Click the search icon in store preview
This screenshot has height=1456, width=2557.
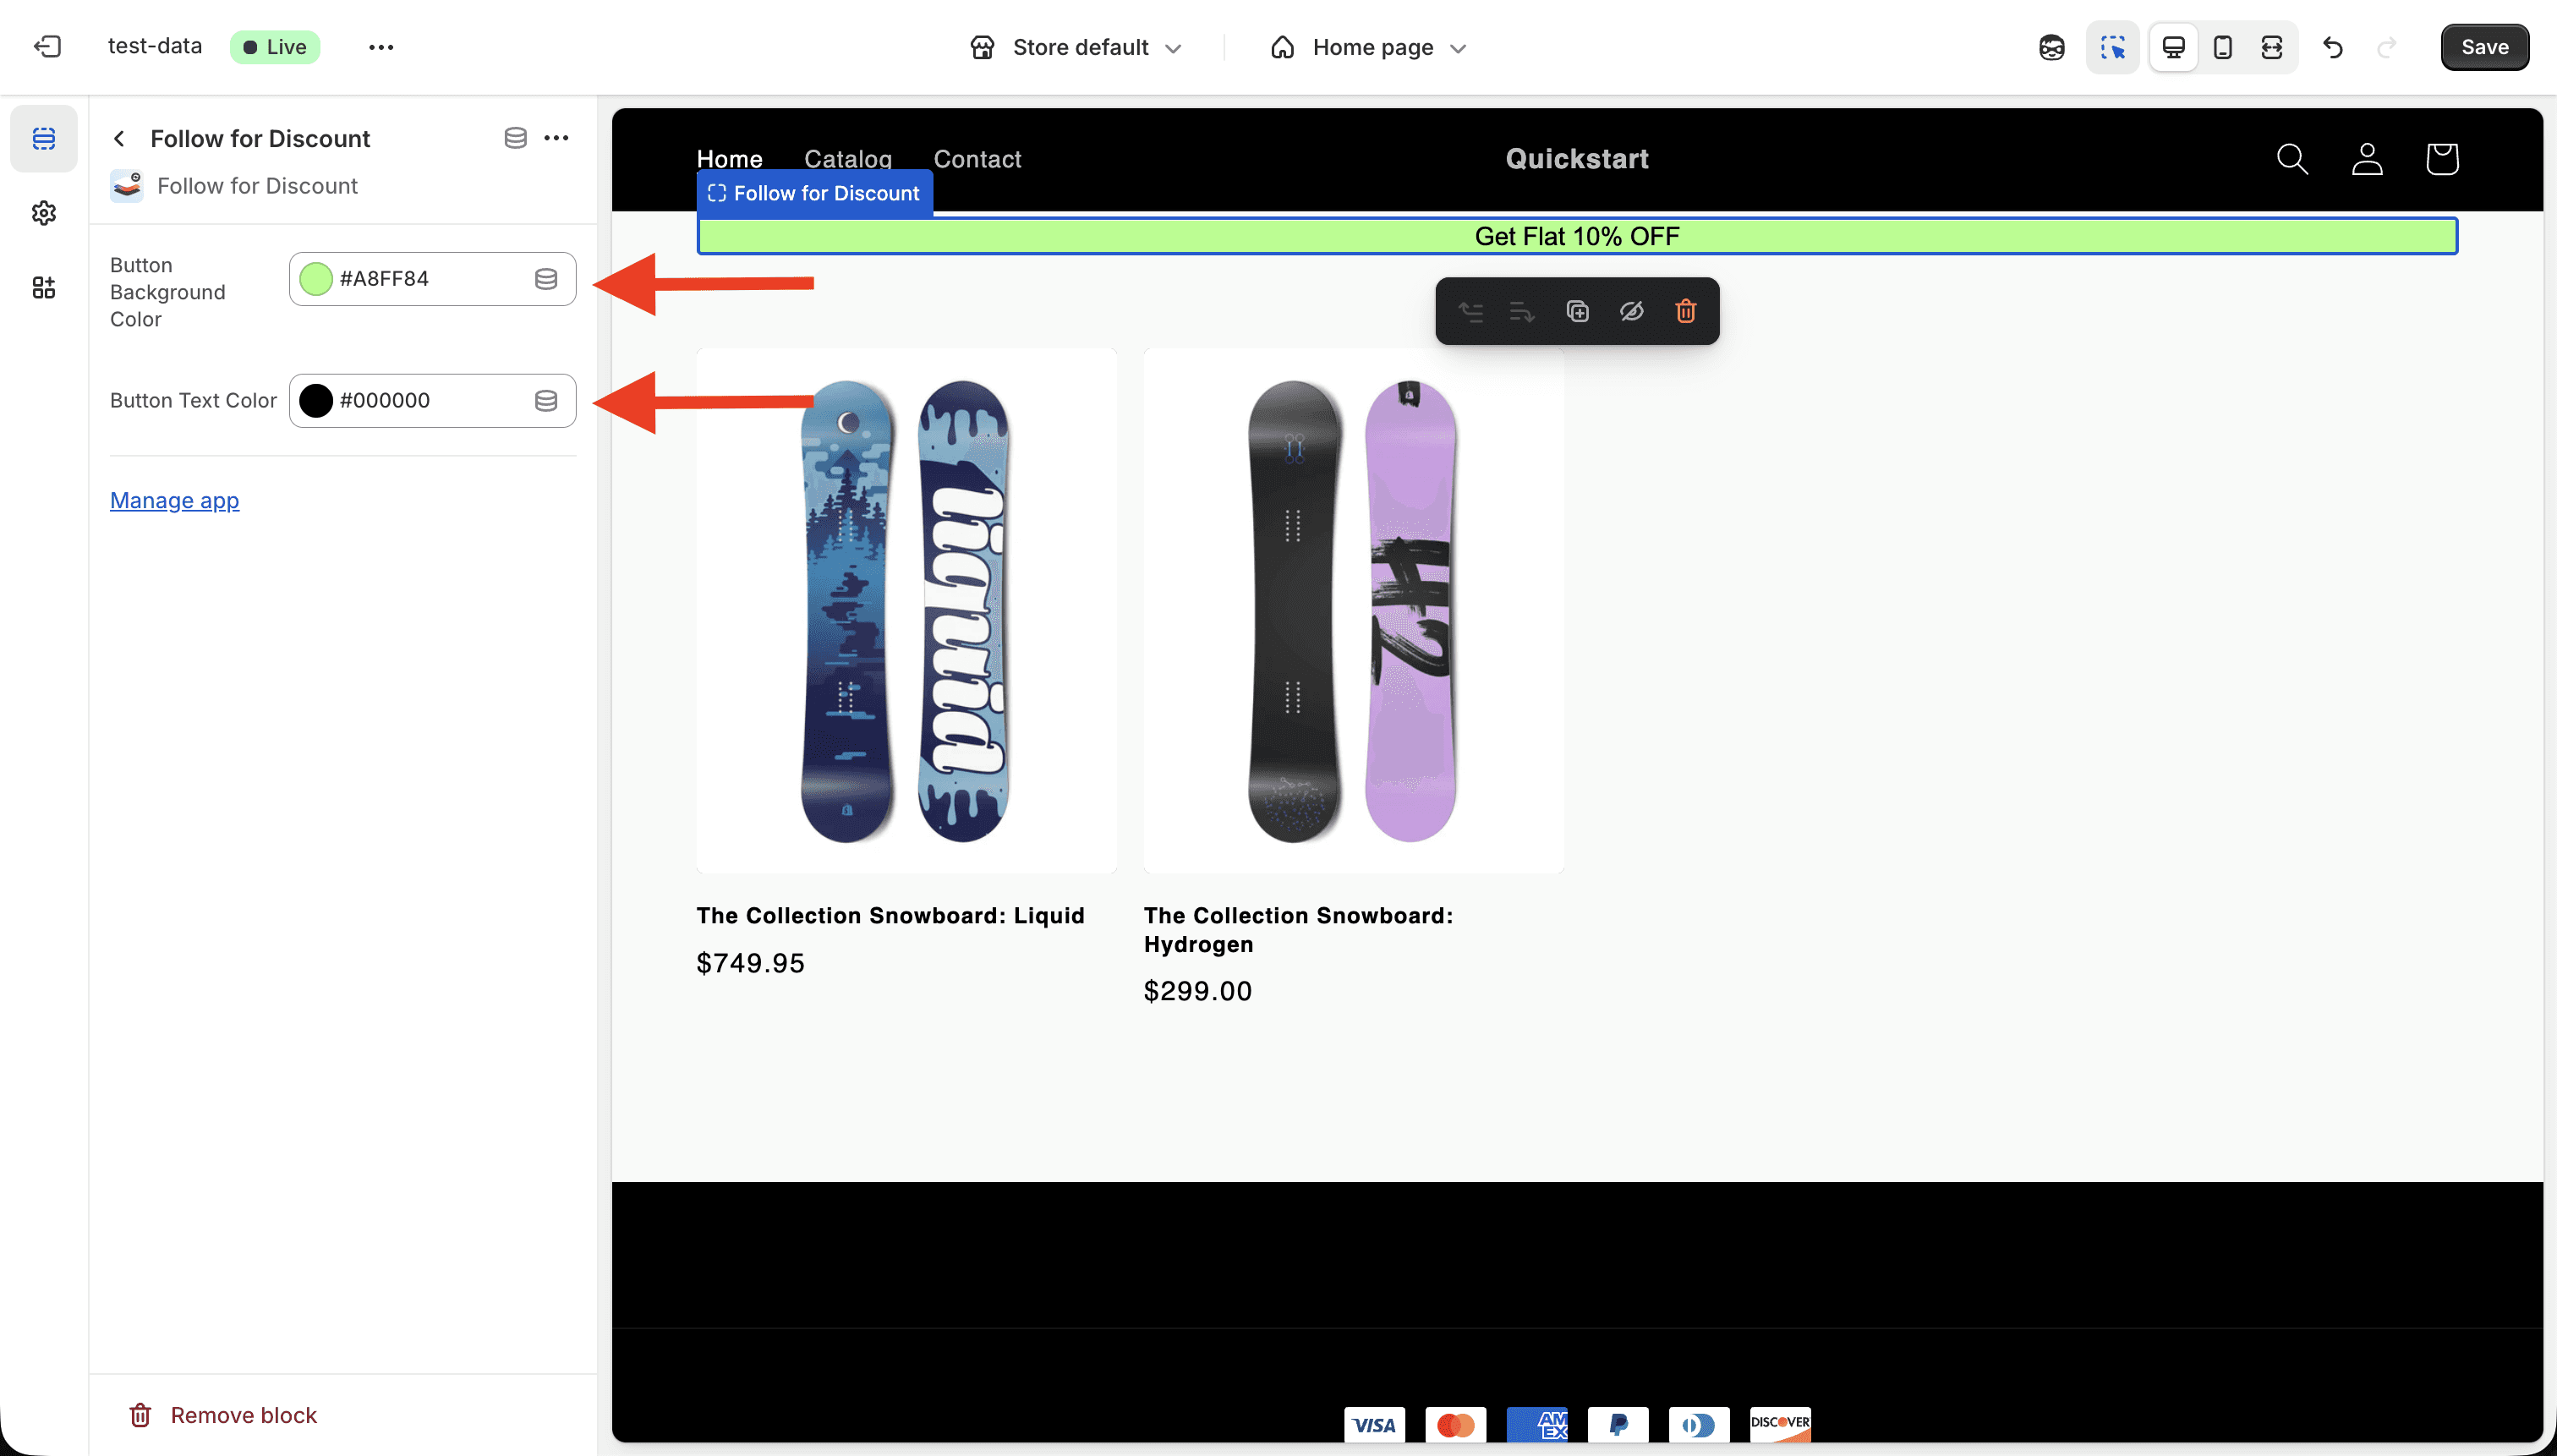pyautogui.click(x=2291, y=159)
